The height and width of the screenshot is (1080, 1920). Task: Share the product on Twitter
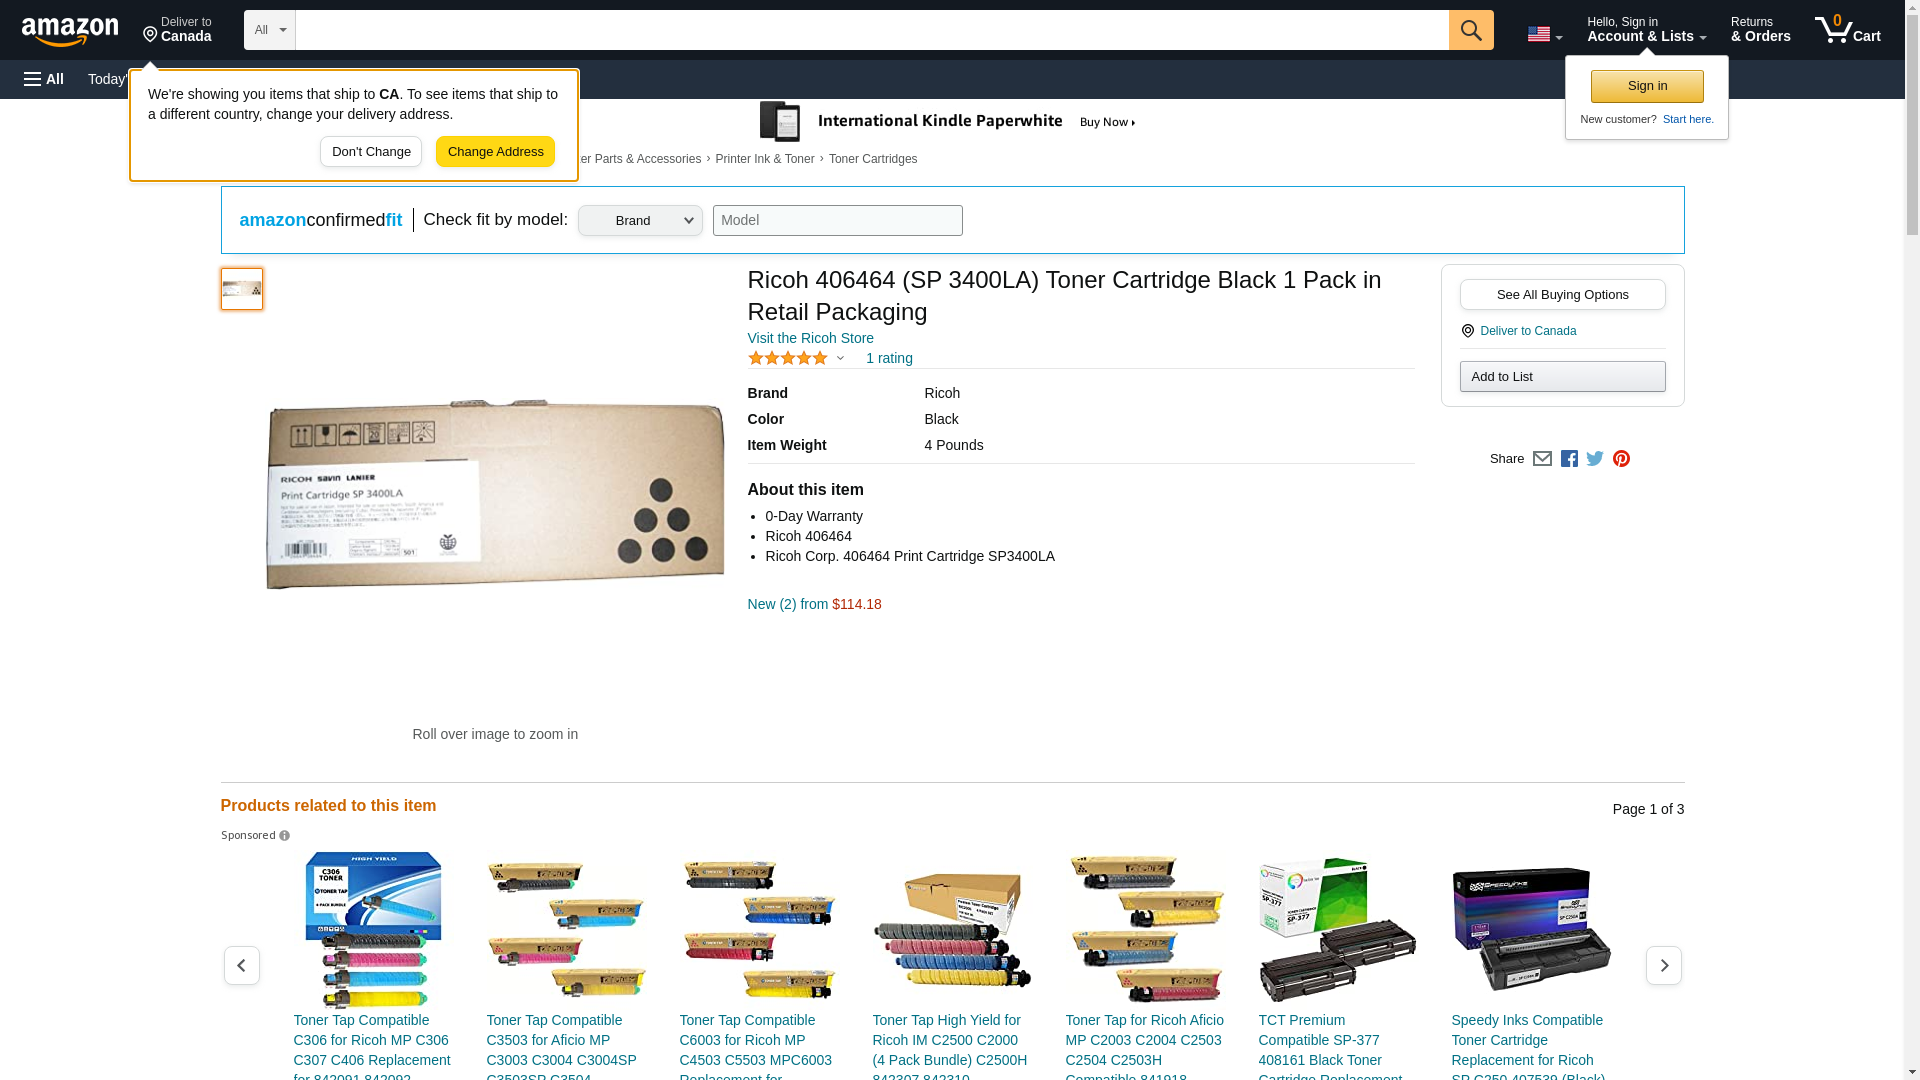(1595, 459)
